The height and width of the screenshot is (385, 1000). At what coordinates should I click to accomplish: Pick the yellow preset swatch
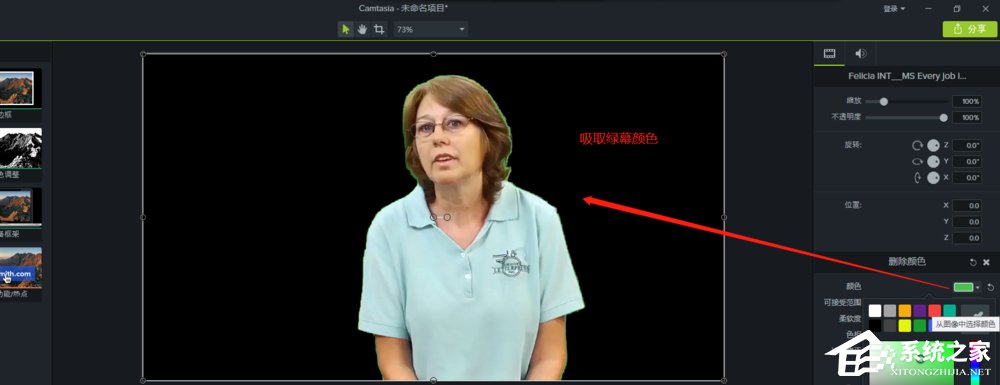point(904,326)
